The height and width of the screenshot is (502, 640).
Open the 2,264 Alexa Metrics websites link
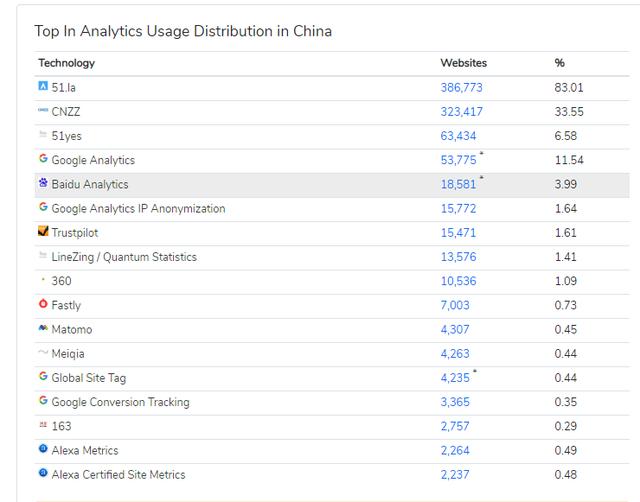(x=455, y=450)
